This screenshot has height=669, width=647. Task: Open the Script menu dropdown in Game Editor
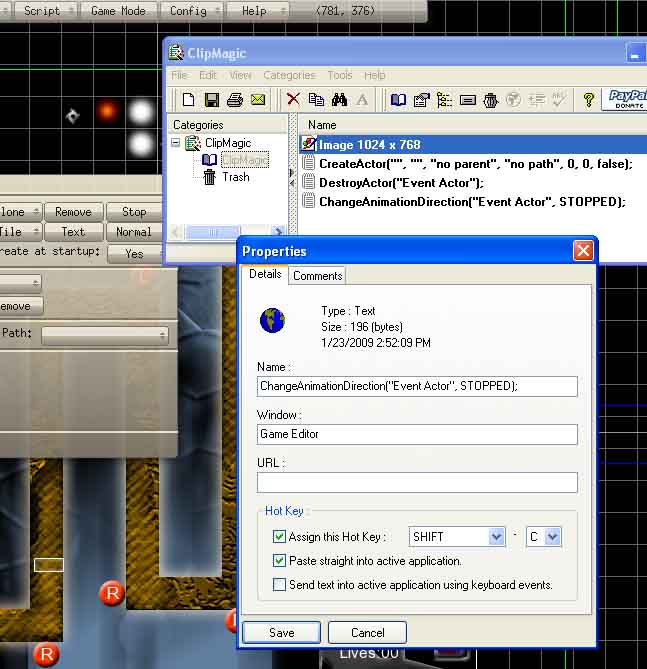45,11
